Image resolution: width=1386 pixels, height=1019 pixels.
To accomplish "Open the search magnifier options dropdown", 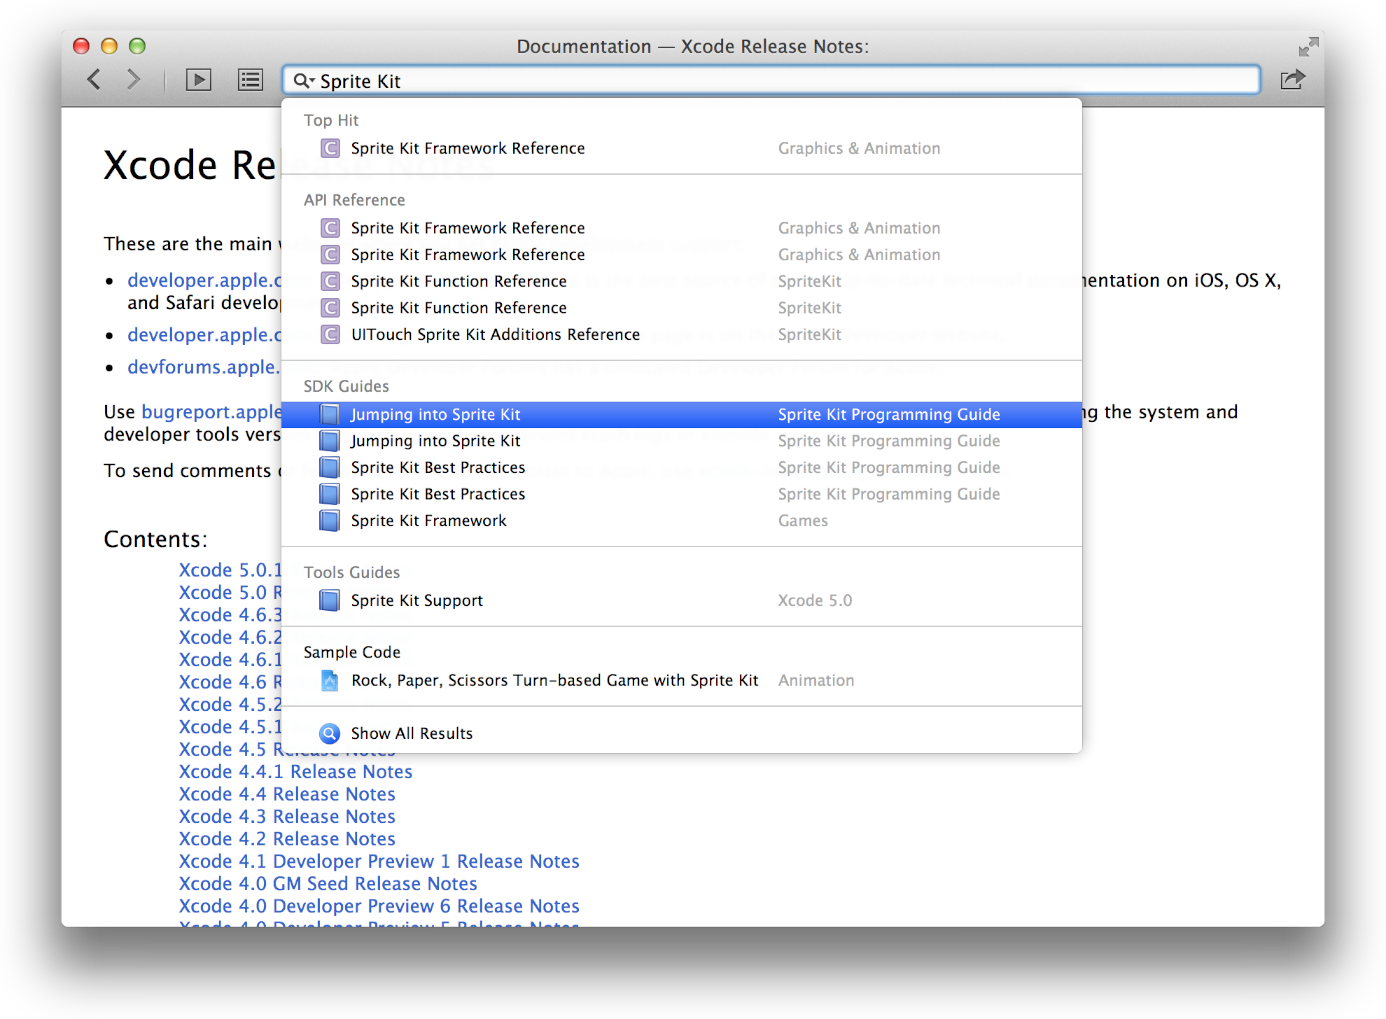I will coord(304,81).
